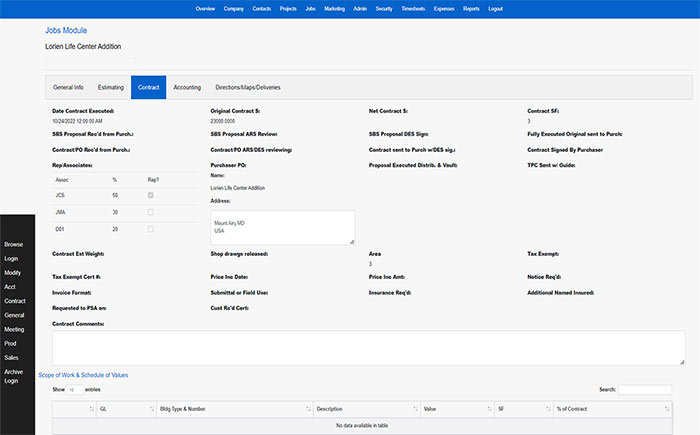Viewport: 700px width, 435px height.
Task: Open Marketing in the top navigation
Action: (x=334, y=8)
